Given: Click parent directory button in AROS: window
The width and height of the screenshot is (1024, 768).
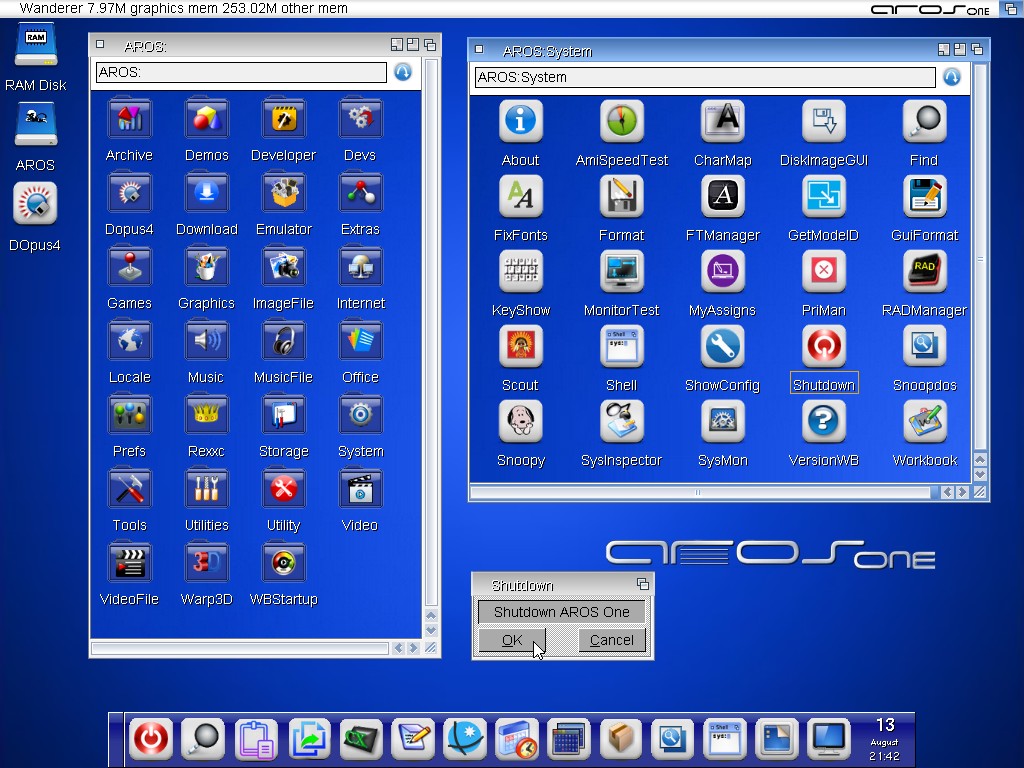Looking at the screenshot, I should (x=403, y=72).
